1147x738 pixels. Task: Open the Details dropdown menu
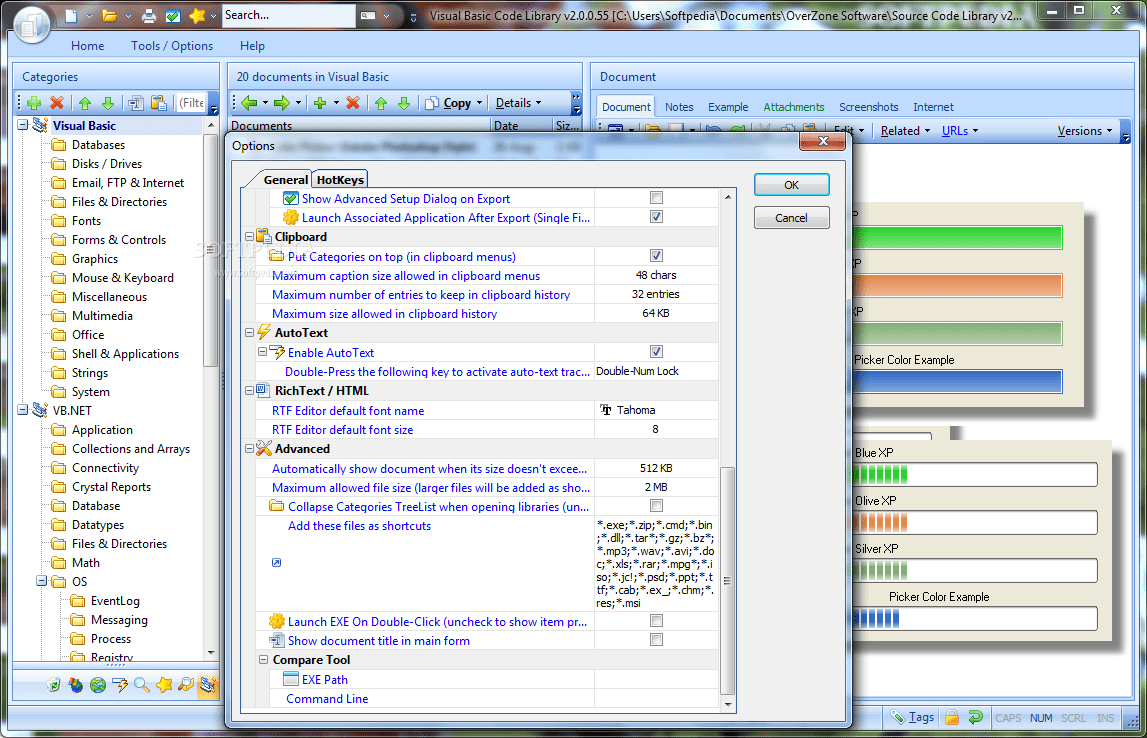coord(519,103)
